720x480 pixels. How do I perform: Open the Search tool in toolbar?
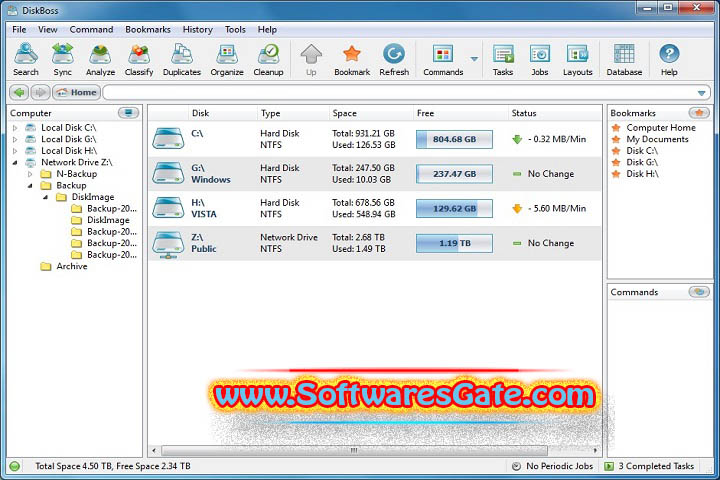pos(26,59)
